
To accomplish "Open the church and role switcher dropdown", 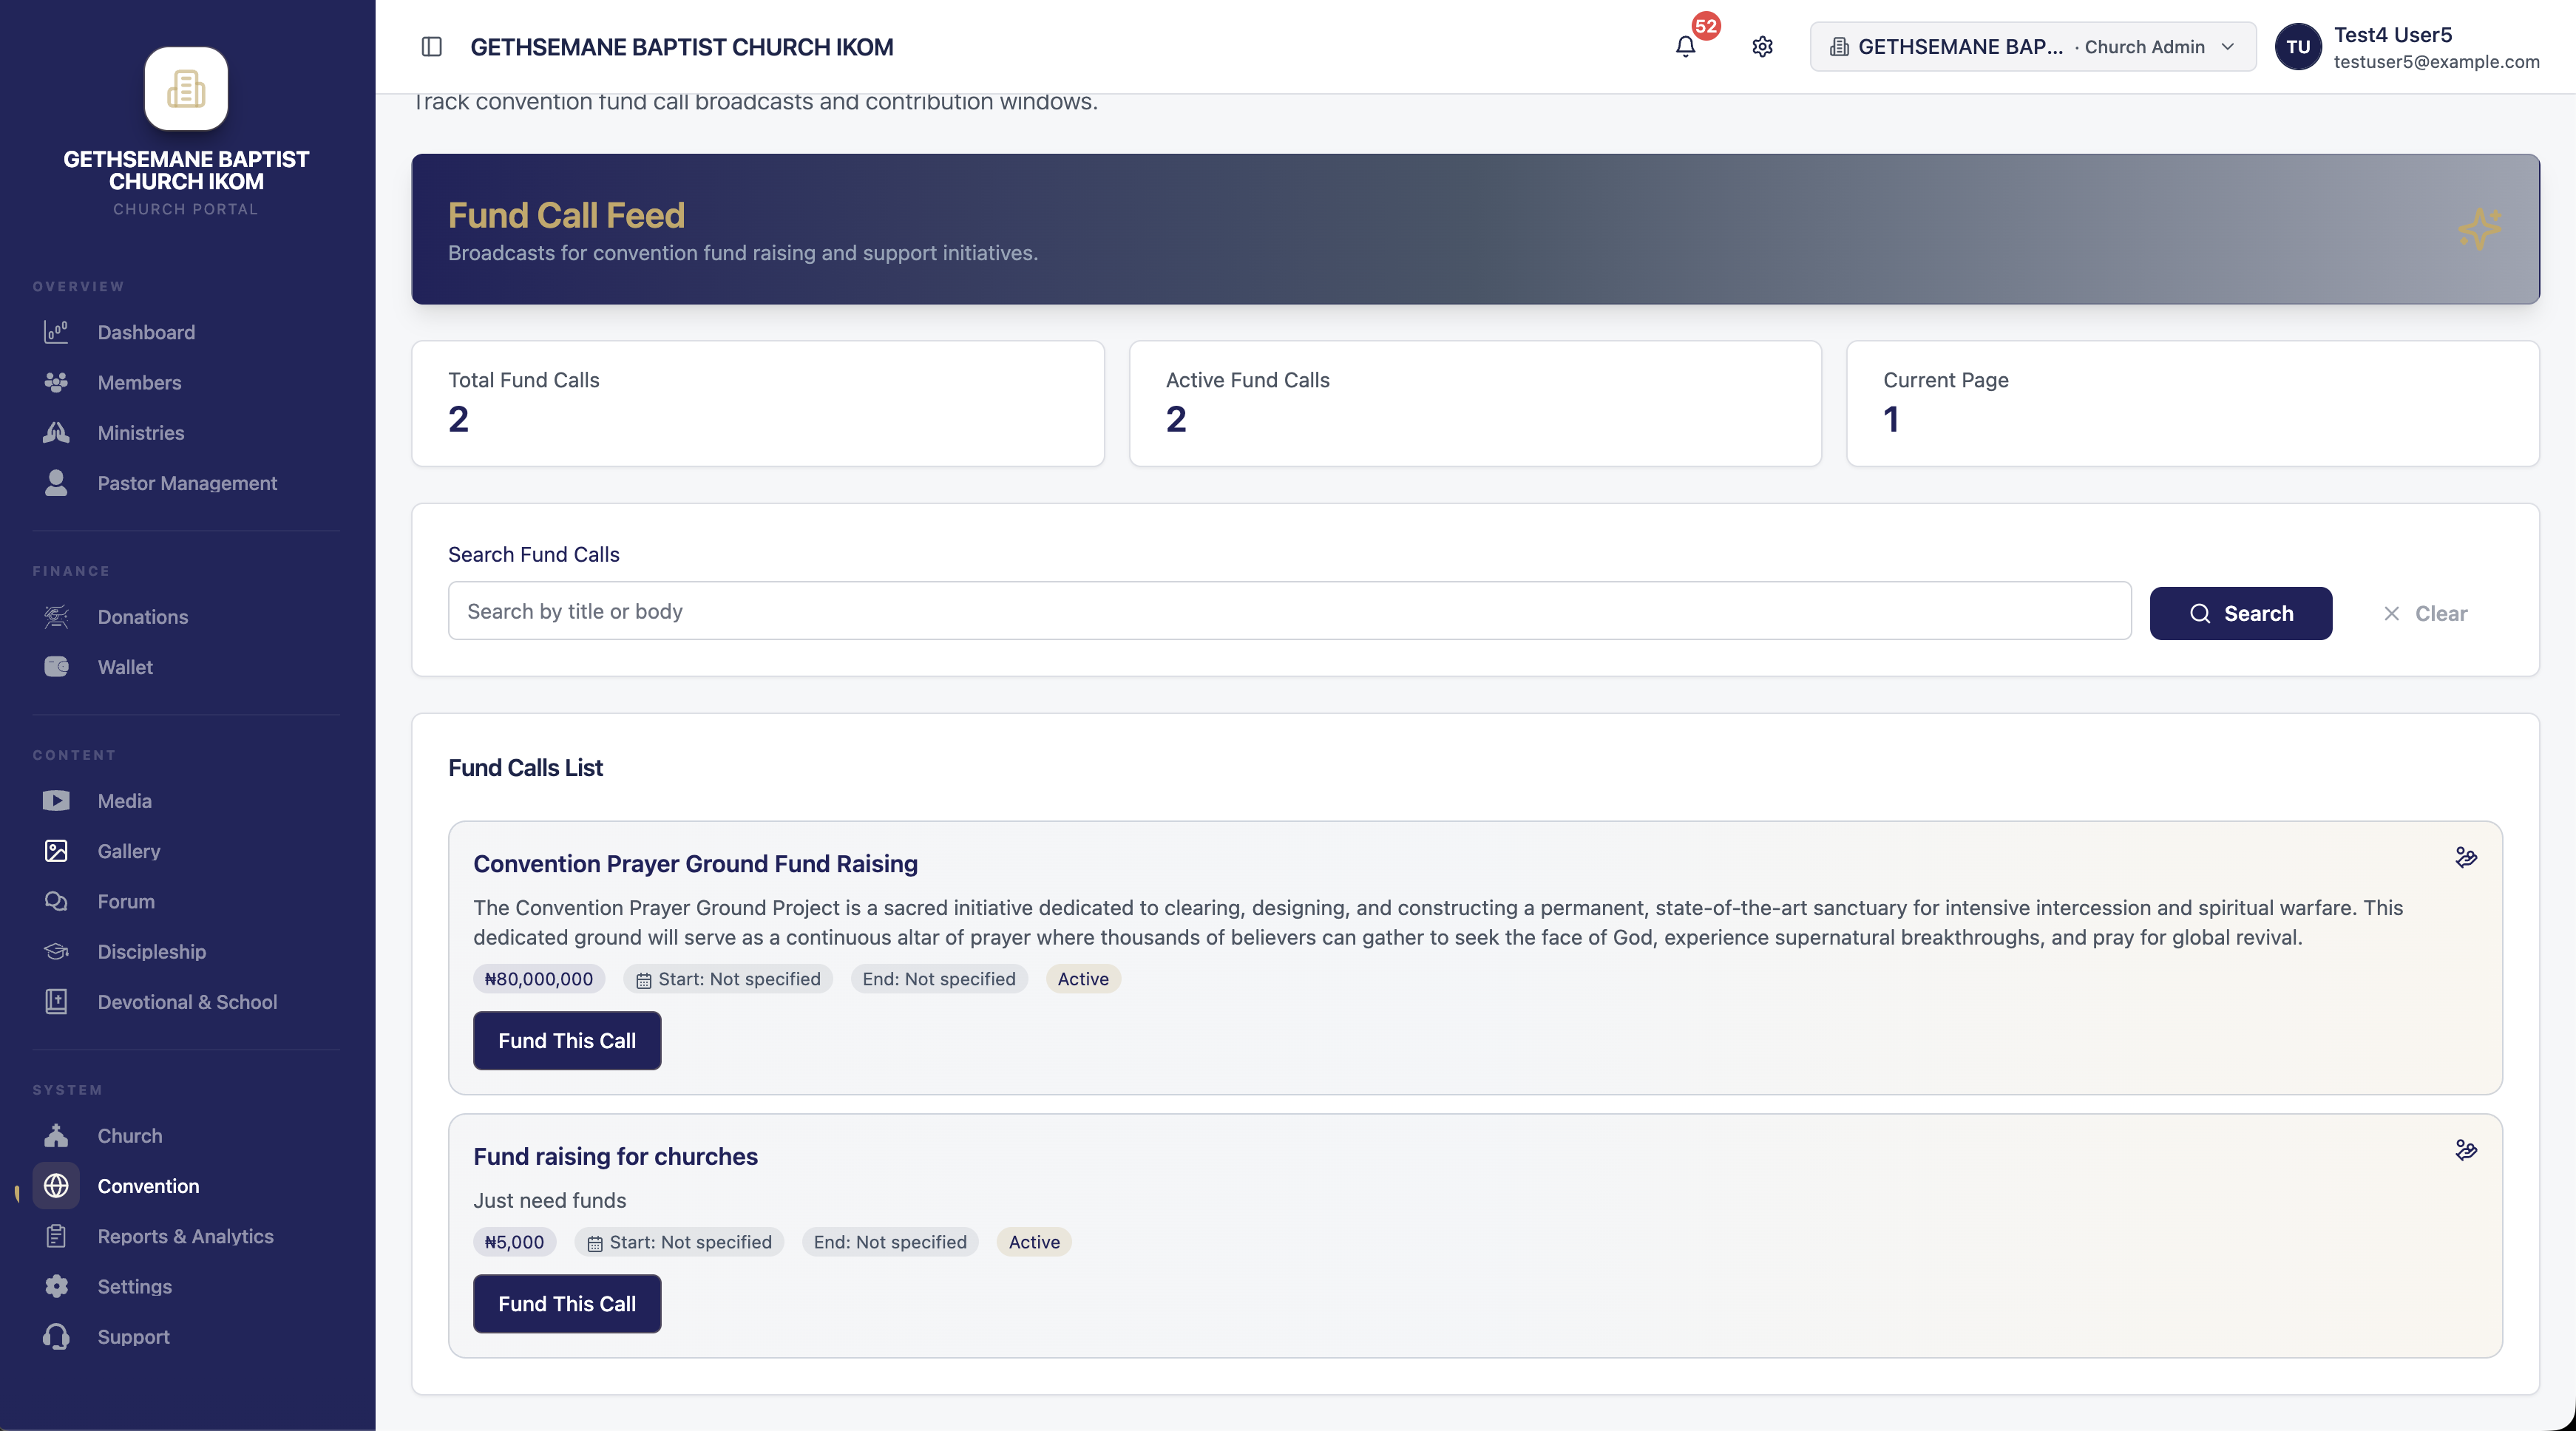I will [x=2032, y=47].
